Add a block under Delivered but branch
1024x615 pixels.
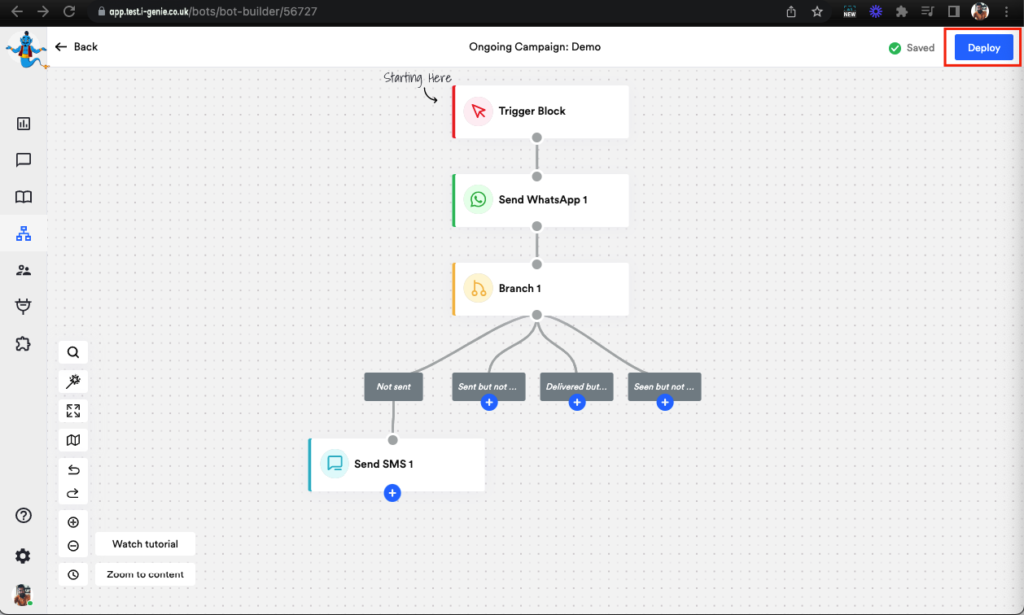pyautogui.click(x=577, y=402)
